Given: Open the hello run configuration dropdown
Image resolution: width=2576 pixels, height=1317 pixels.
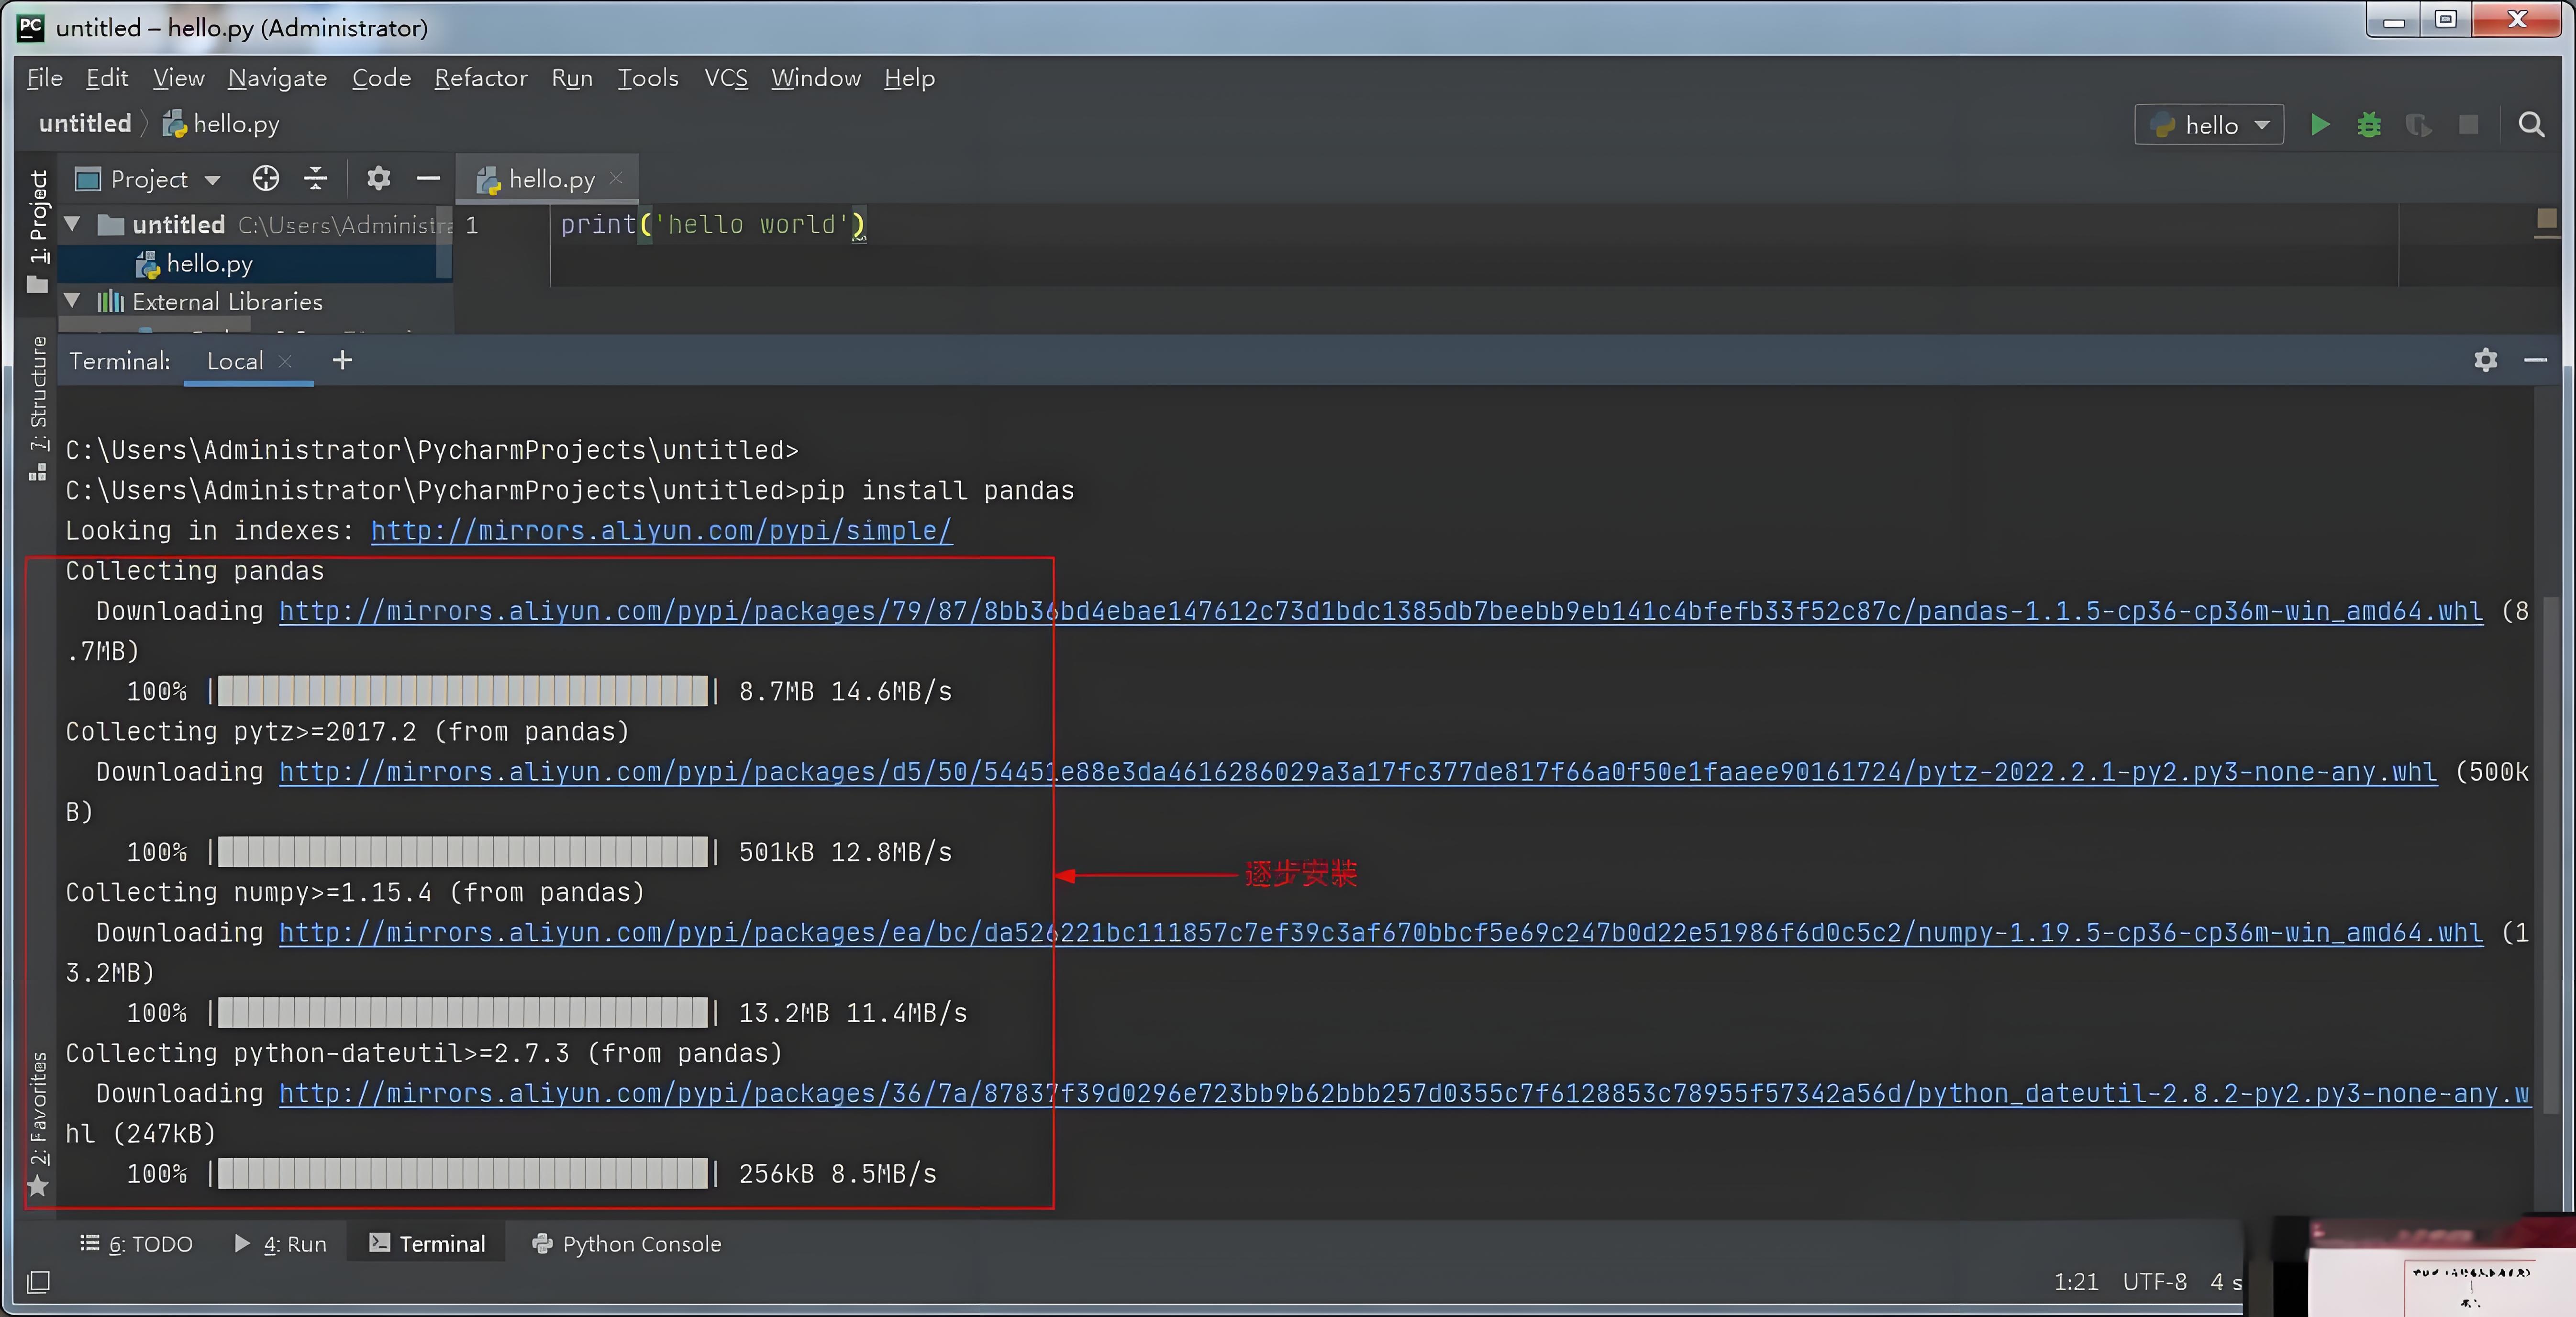Looking at the screenshot, I should pyautogui.click(x=2210, y=125).
